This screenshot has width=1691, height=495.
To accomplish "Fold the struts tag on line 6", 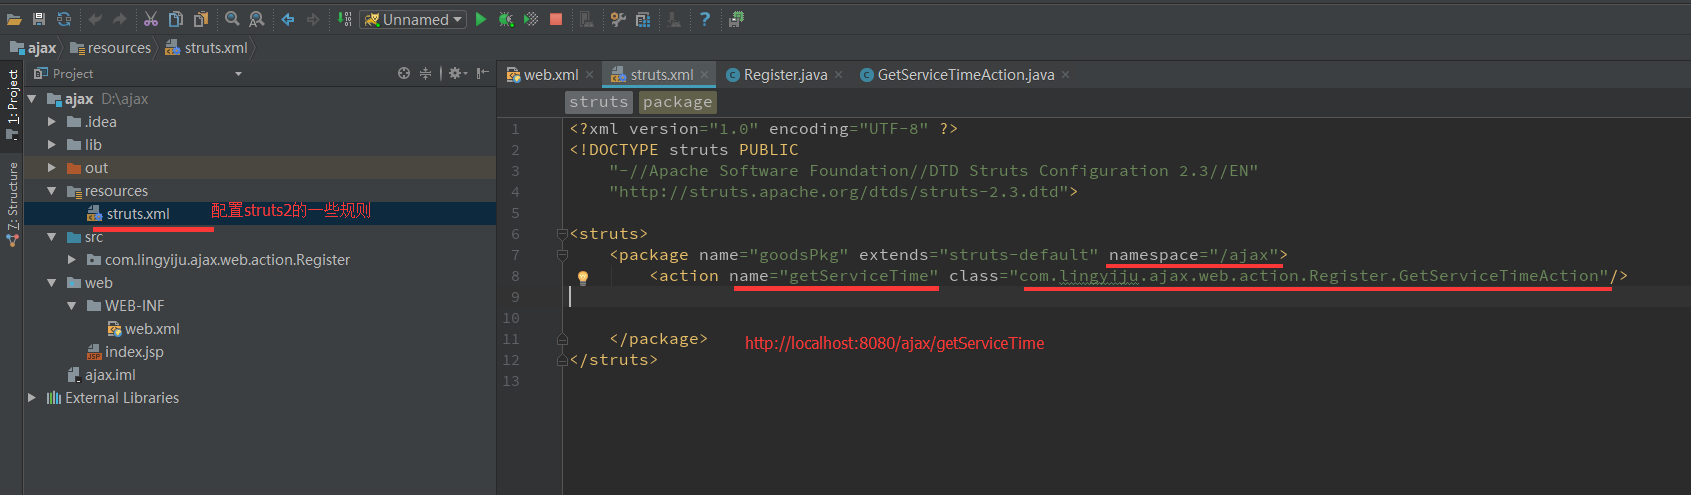I will click(562, 234).
